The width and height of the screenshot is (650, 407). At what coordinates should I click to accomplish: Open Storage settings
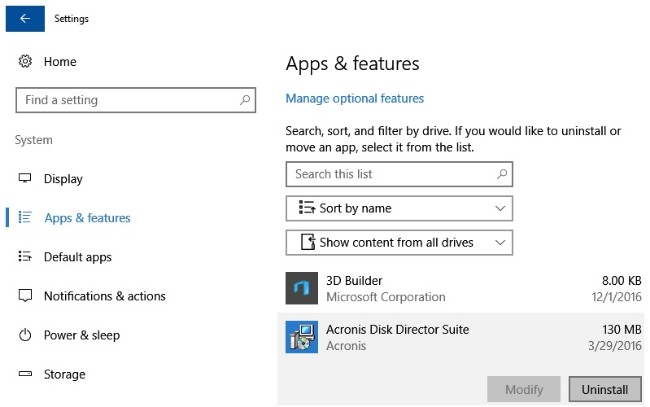tap(65, 374)
